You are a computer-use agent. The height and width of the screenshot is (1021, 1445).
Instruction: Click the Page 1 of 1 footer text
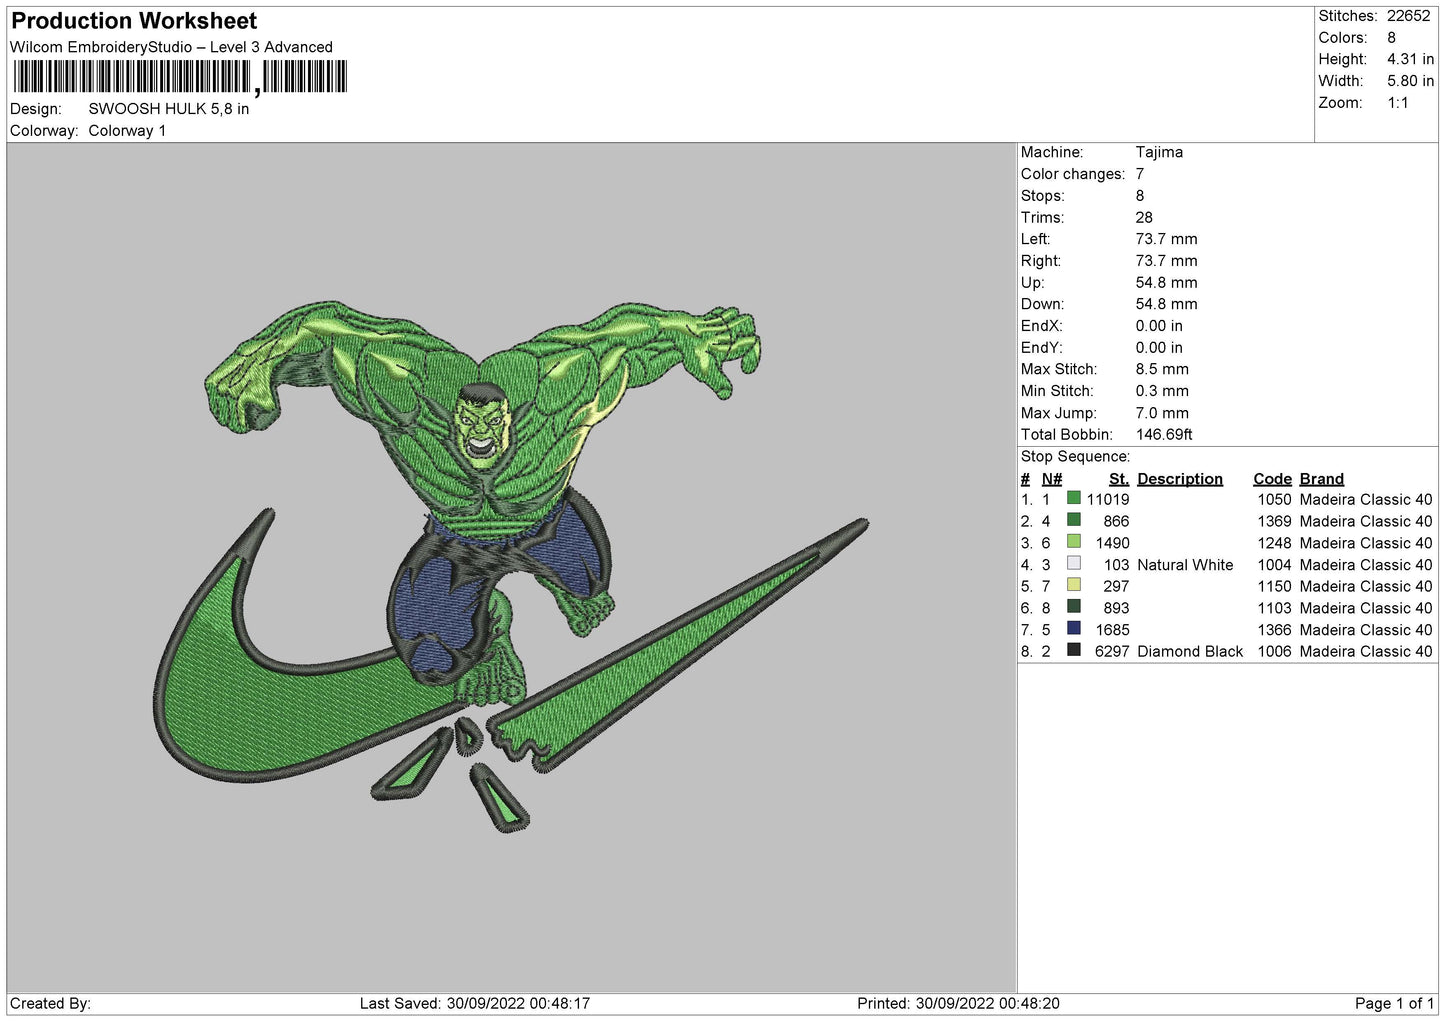1393,1003
